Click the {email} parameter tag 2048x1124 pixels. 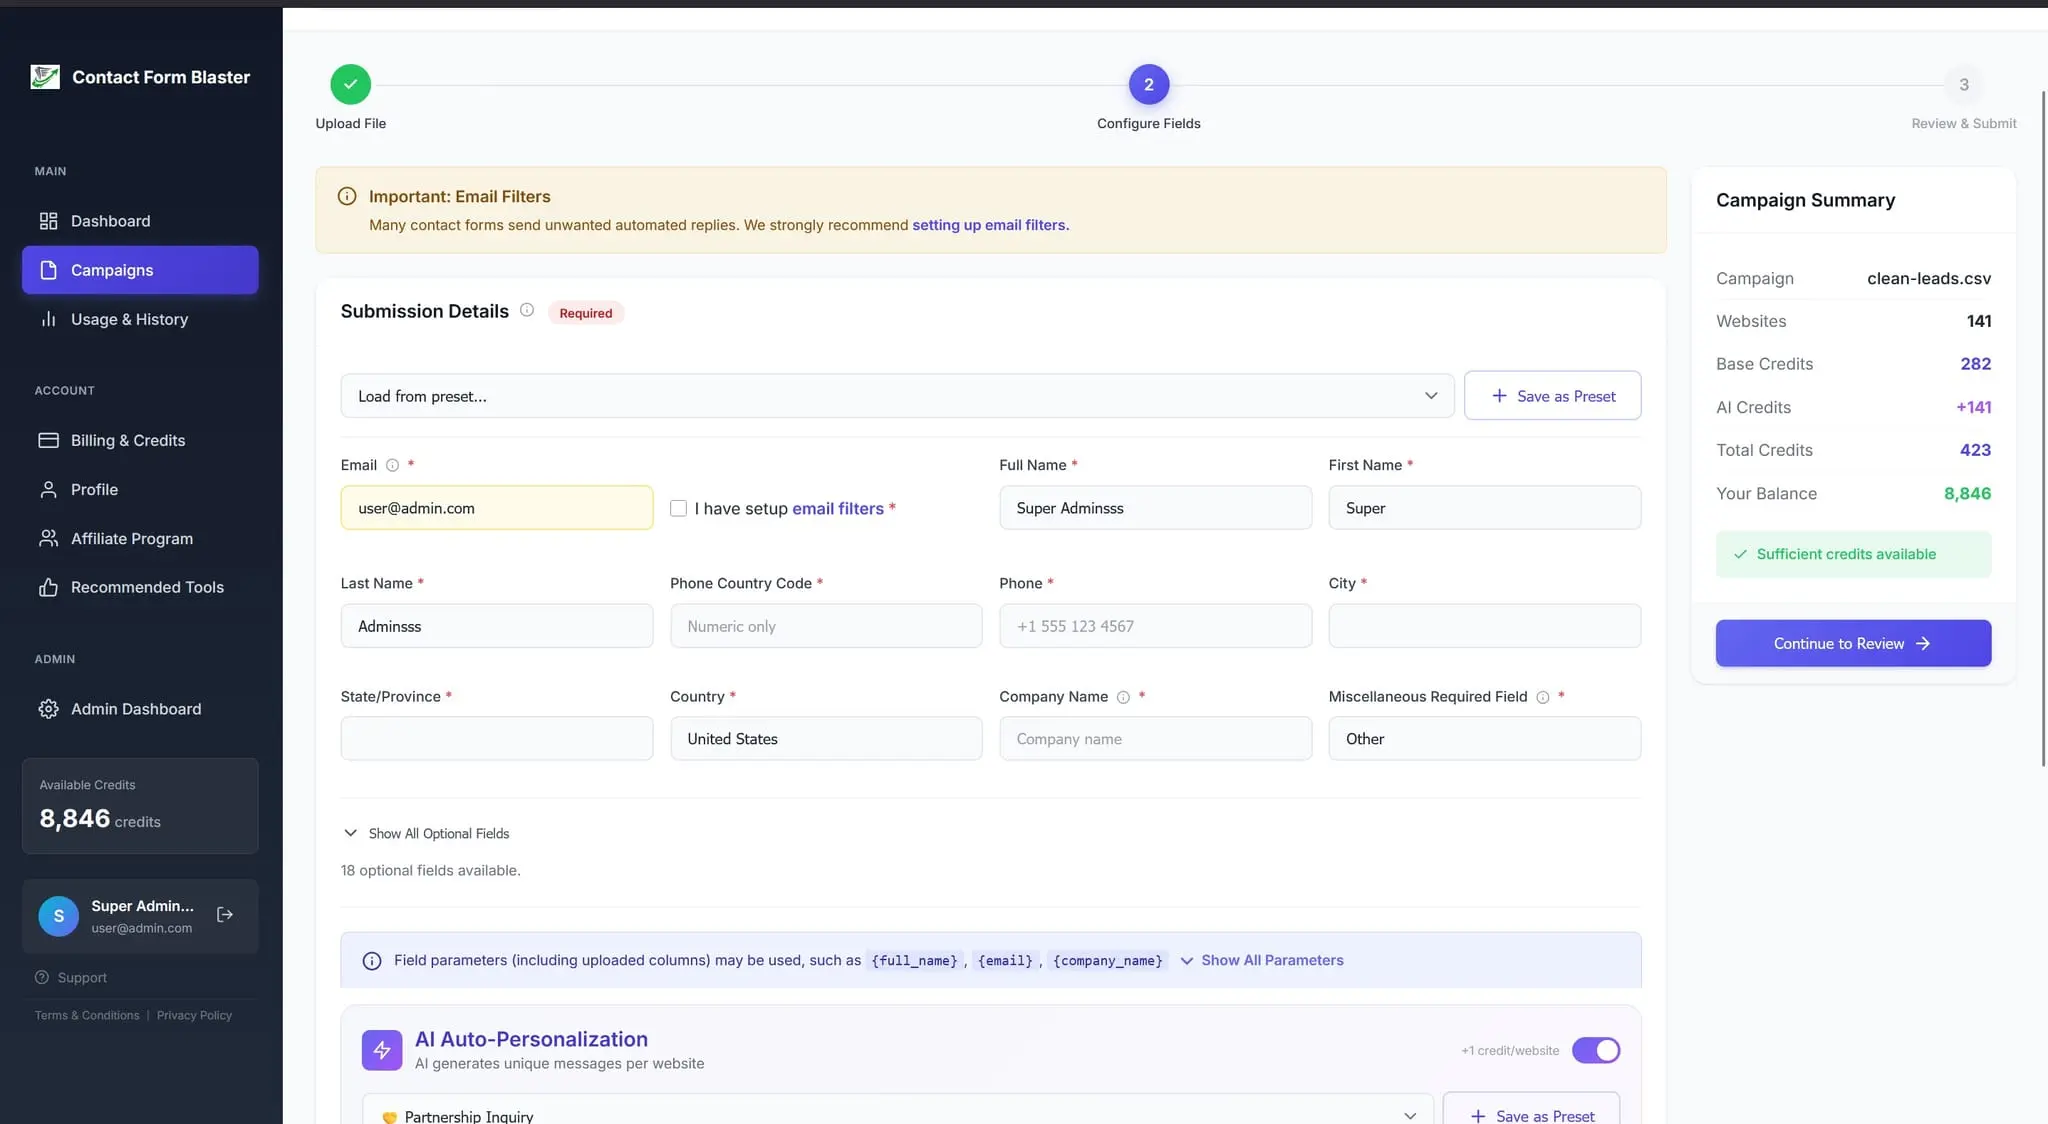tap(1005, 961)
